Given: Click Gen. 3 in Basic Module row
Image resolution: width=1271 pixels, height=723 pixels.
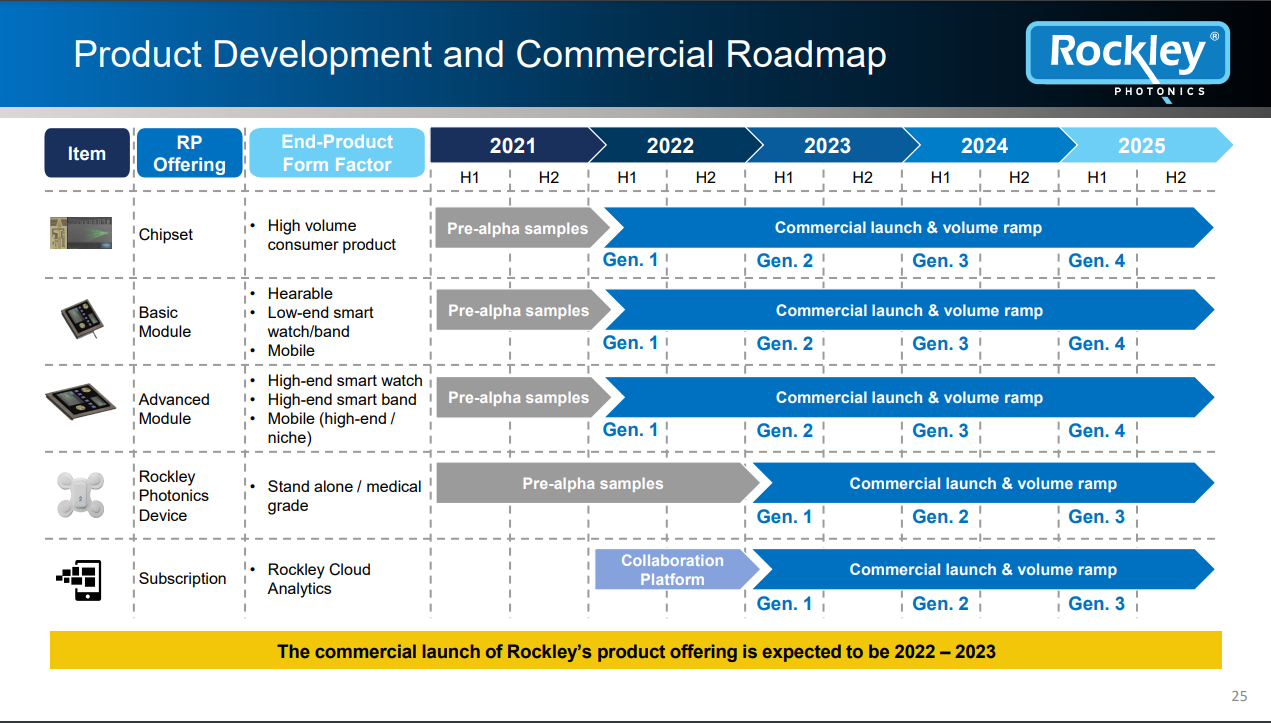Looking at the screenshot, I should 941,343.
